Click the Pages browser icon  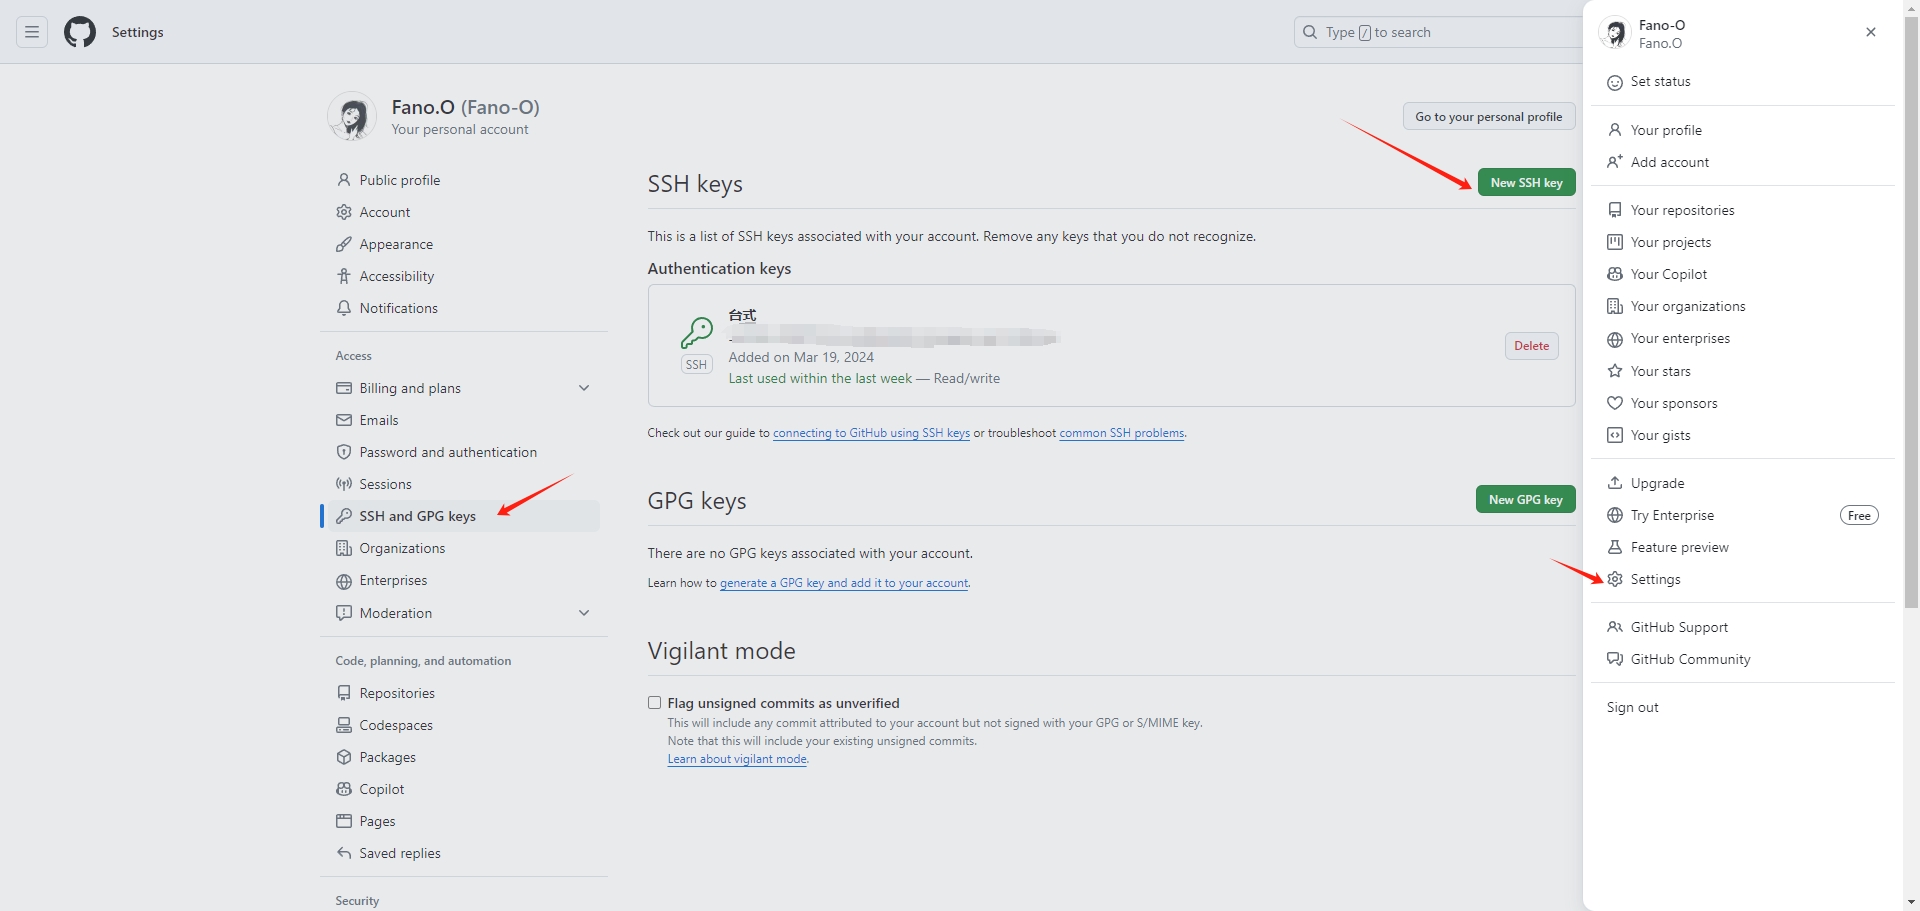click(x=344, y=821)
